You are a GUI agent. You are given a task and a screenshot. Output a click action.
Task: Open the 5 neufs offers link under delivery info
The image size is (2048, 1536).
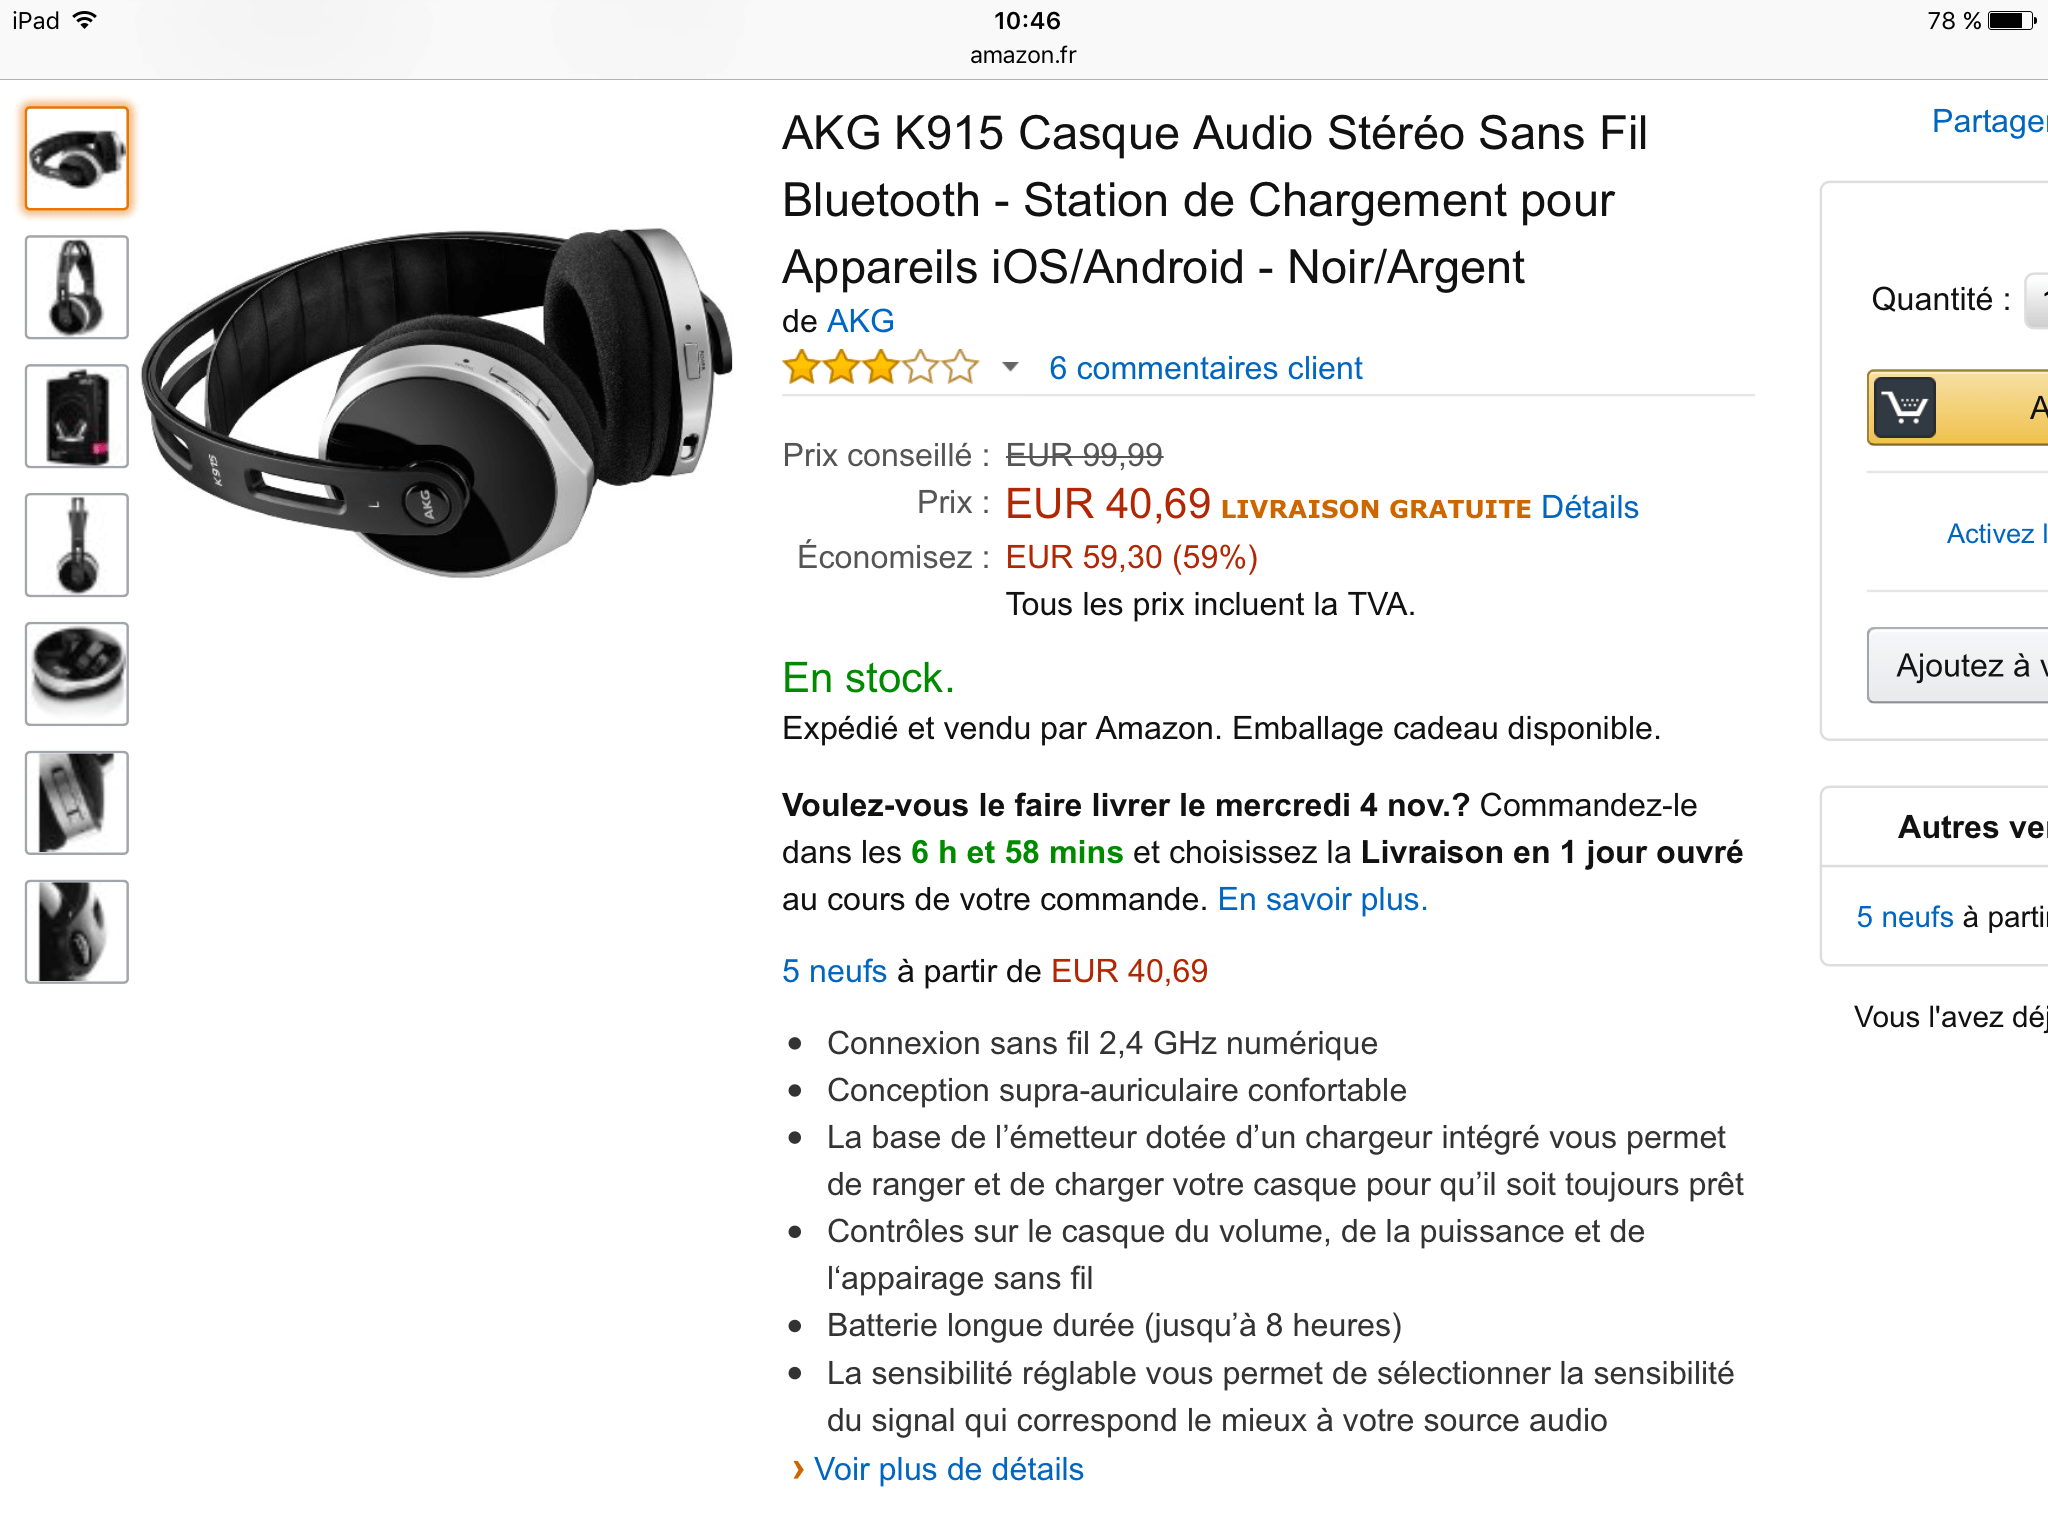[x=834, y=971]
